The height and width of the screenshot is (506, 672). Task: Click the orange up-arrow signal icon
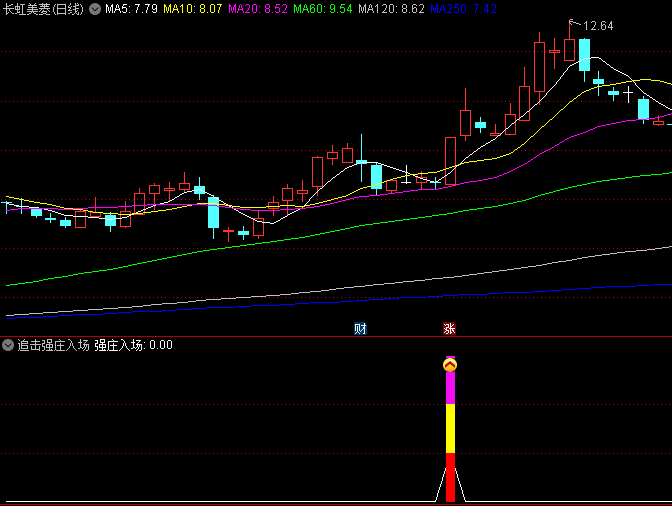450,365
